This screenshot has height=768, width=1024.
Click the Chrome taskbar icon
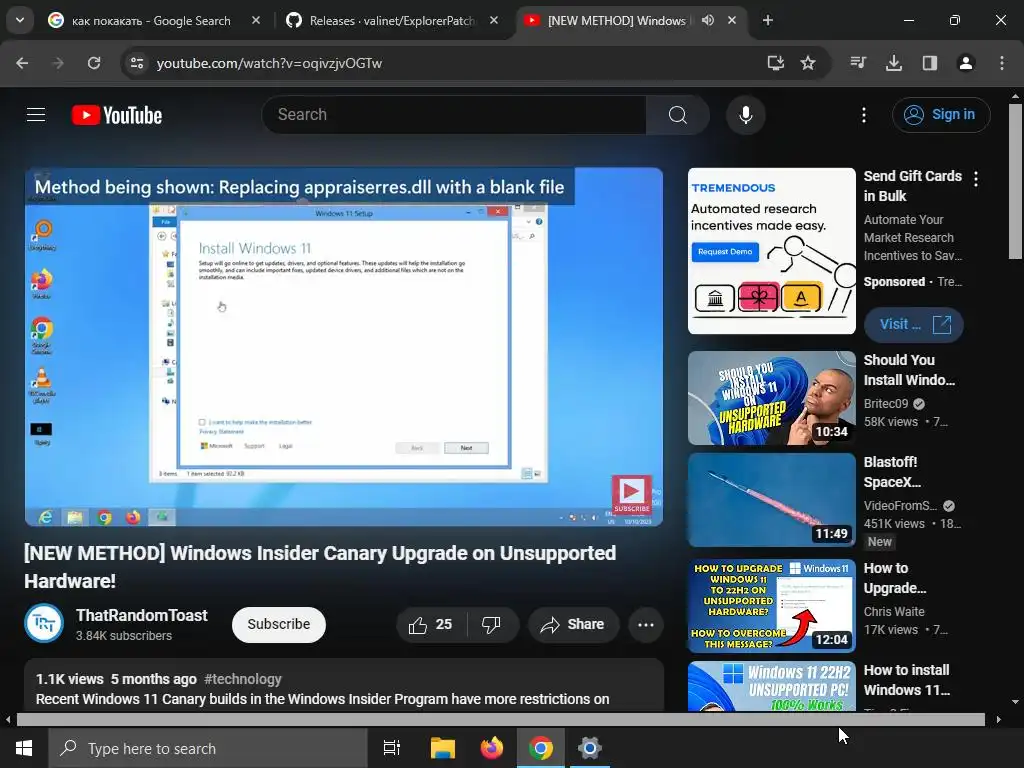click(541, 748)
